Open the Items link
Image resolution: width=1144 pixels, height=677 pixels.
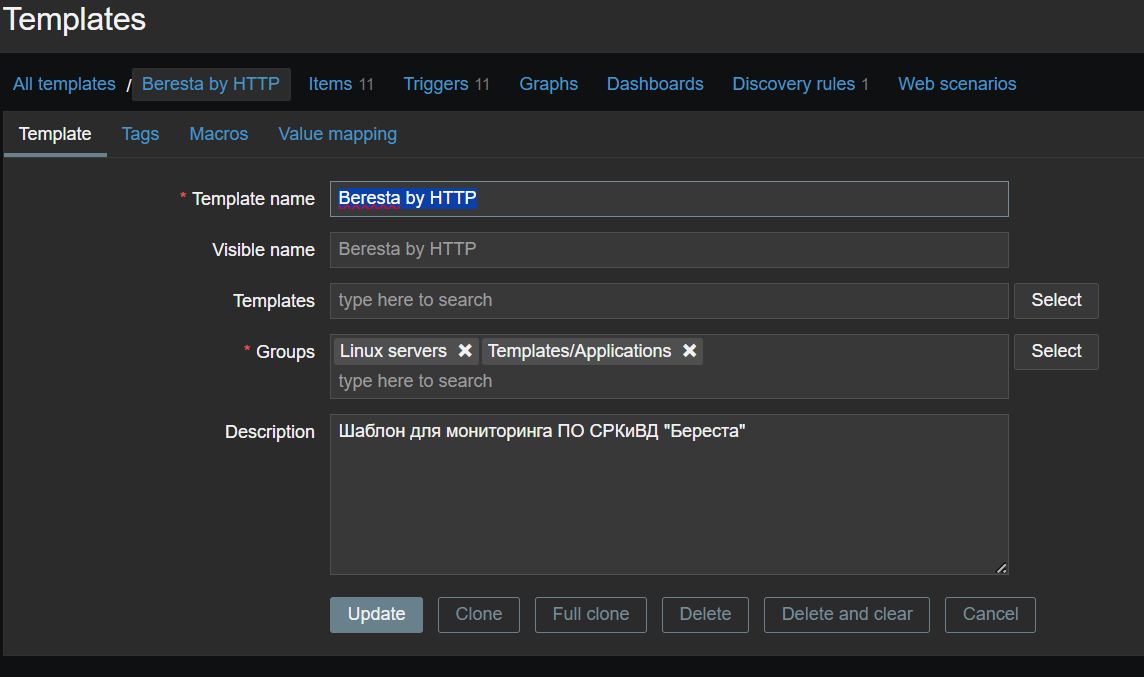tap(330, 84)
